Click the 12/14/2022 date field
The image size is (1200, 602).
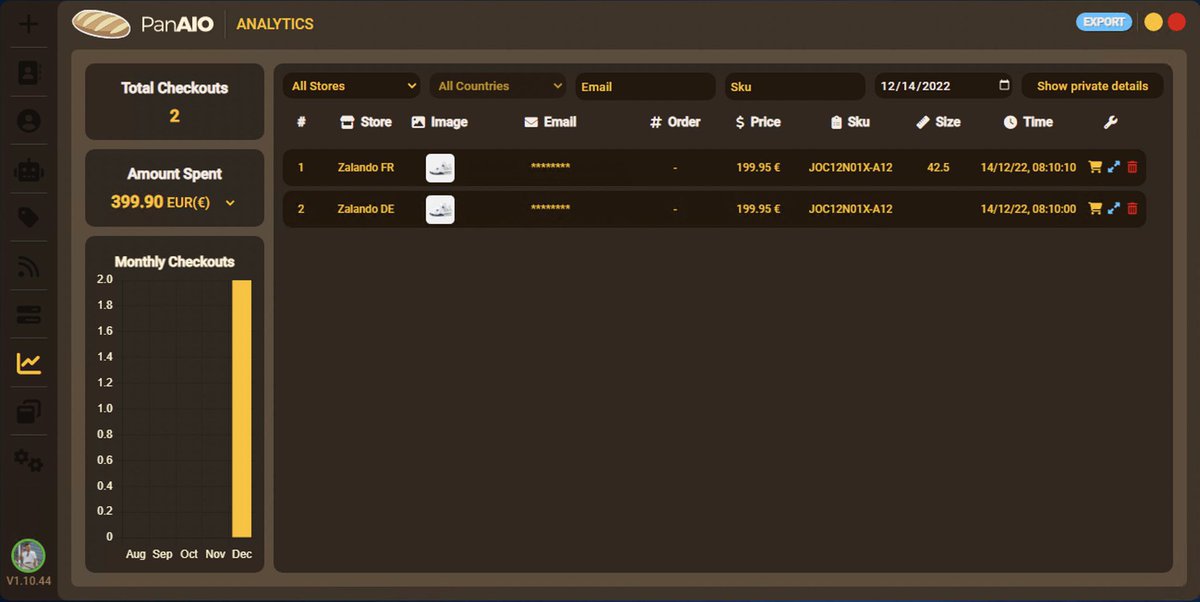[945, 86]
